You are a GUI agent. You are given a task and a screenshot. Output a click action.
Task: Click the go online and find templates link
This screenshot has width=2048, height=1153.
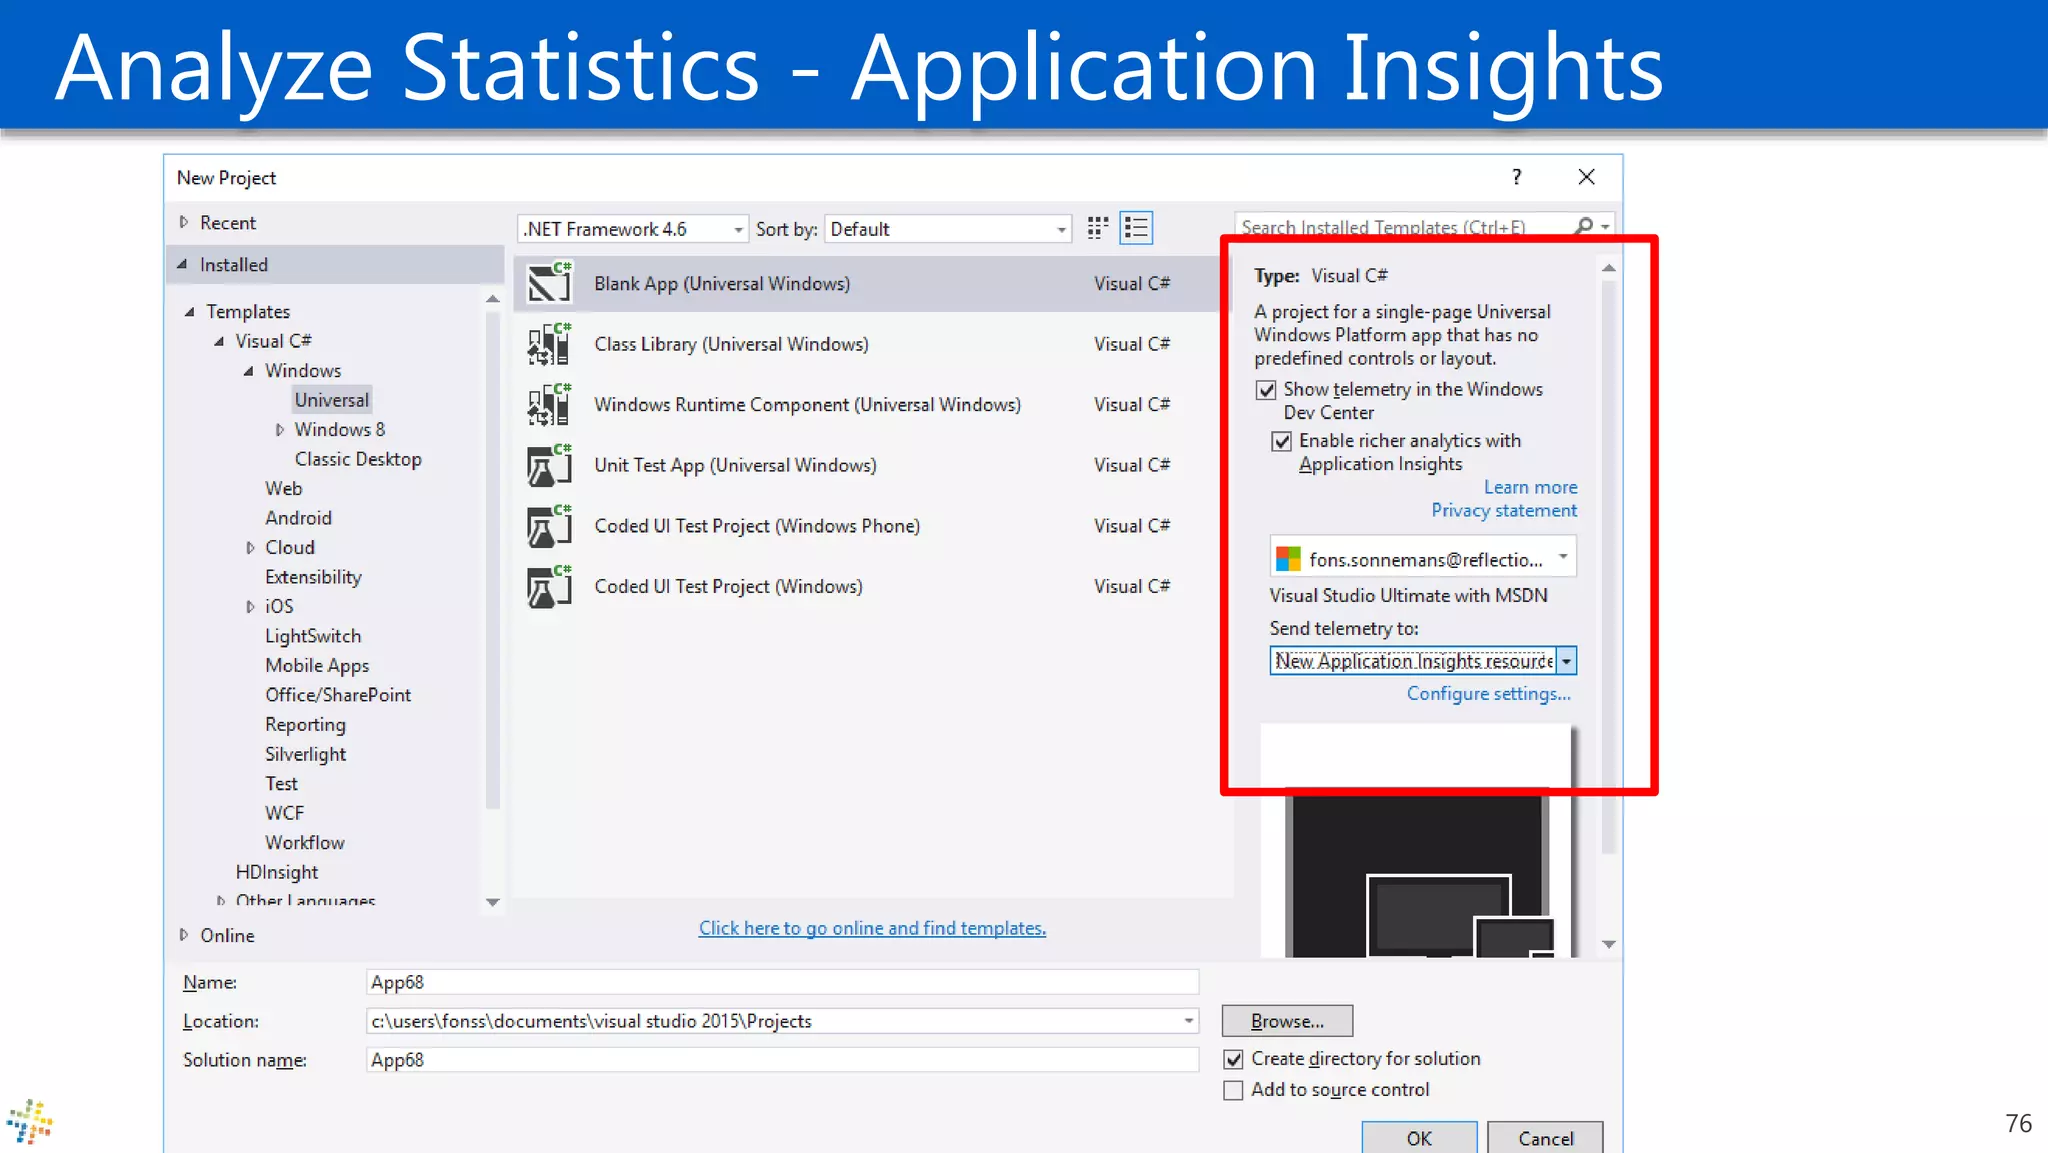872,928
